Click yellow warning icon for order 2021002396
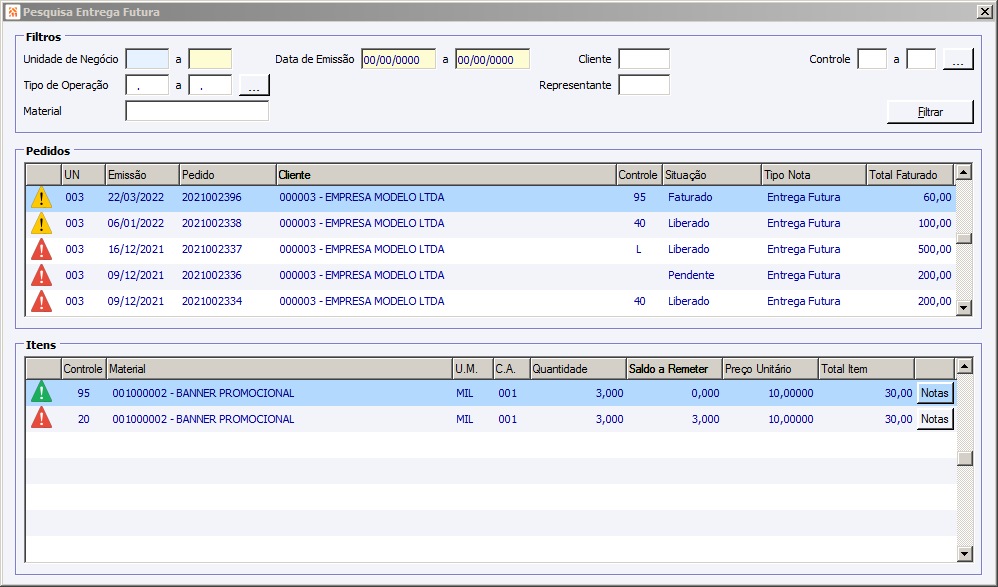Viewport: 998px width, 587px height. pos(41,197)
